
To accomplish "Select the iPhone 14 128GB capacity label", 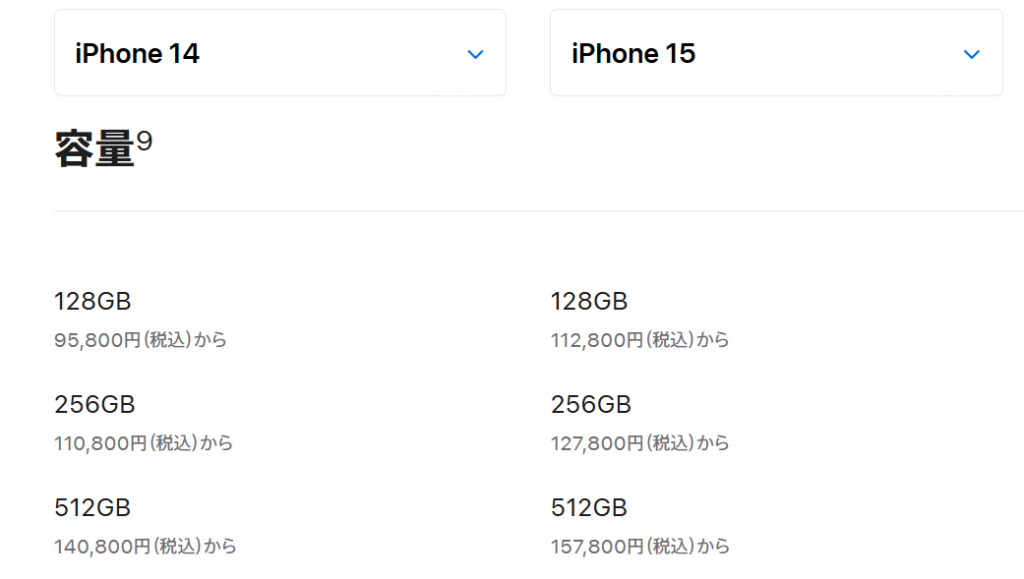I will click(93, 302).
